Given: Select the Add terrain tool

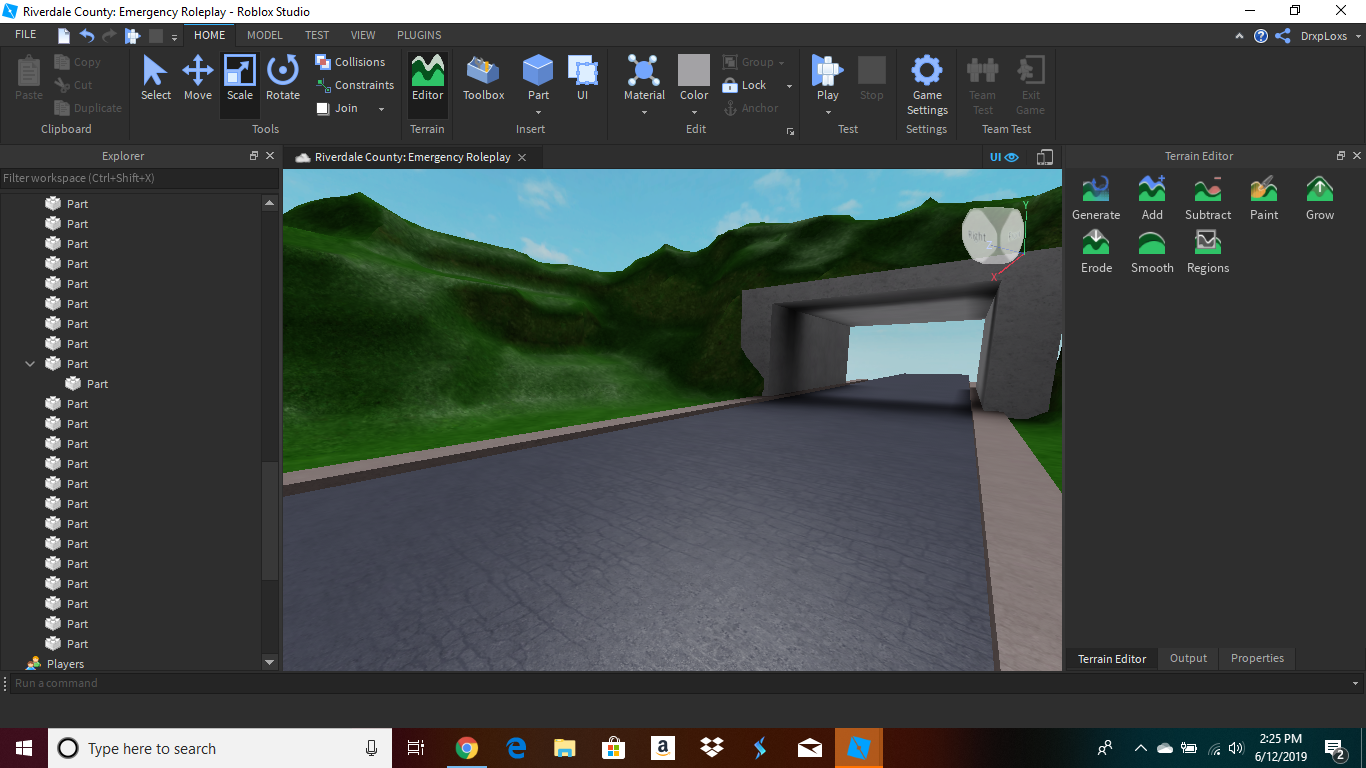Looking at the screenshot, I should click(1152, 198).
